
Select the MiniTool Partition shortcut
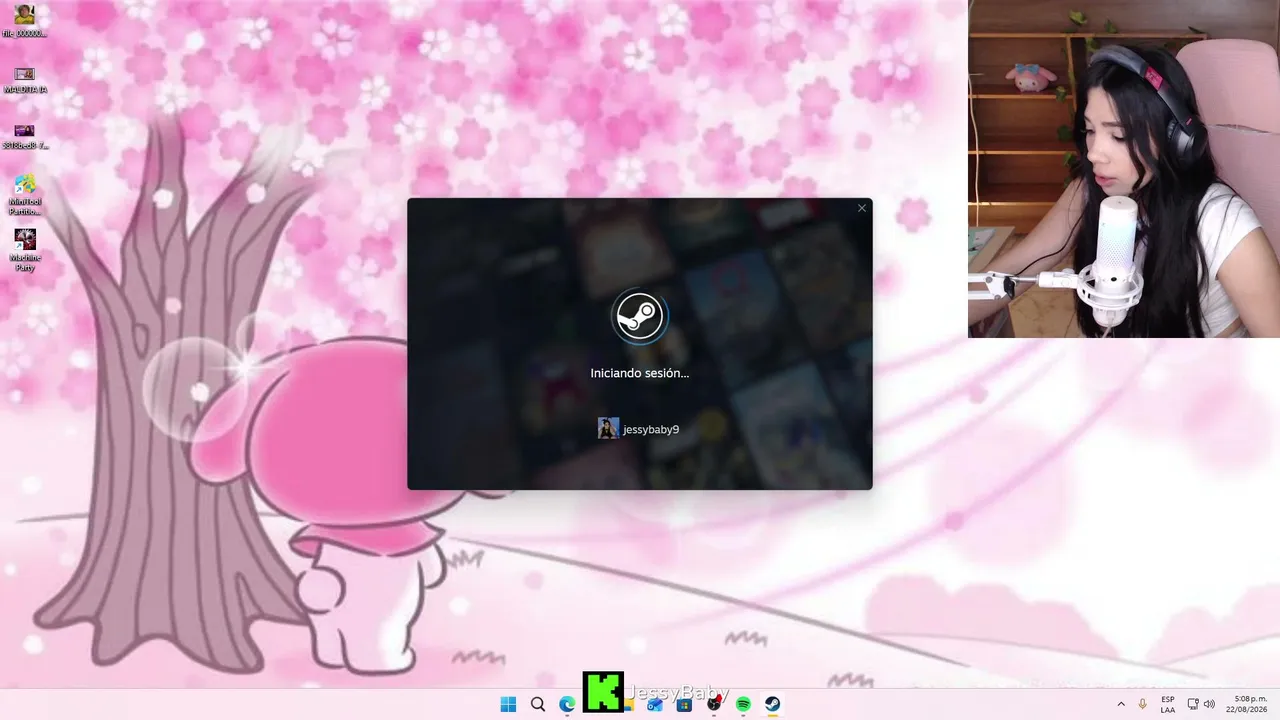click(25, 195)
